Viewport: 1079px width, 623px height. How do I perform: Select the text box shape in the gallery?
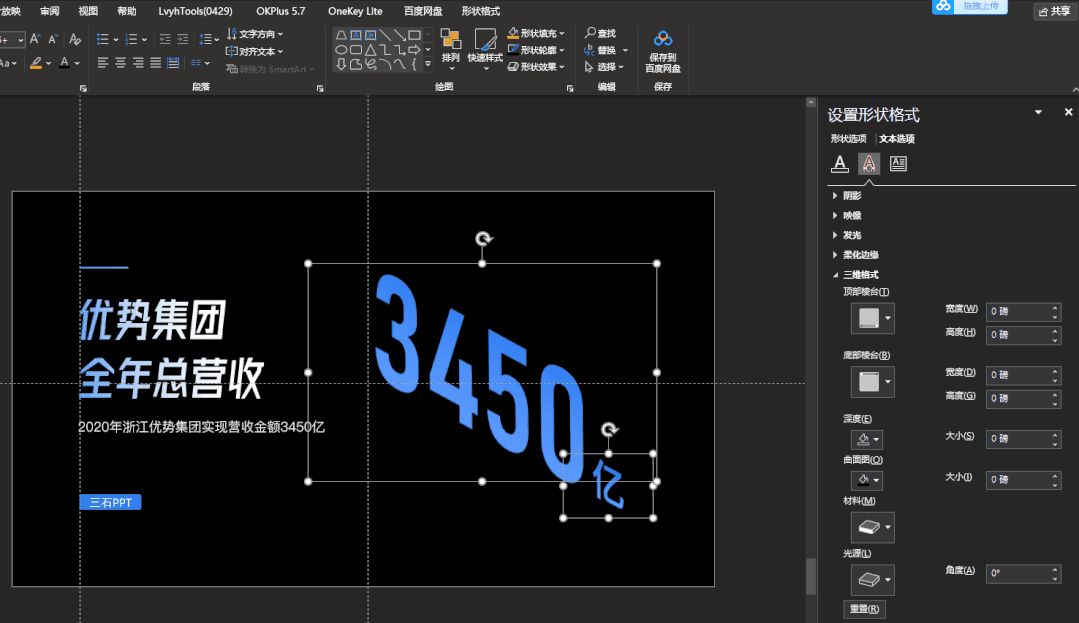click(x=356, y=35)
